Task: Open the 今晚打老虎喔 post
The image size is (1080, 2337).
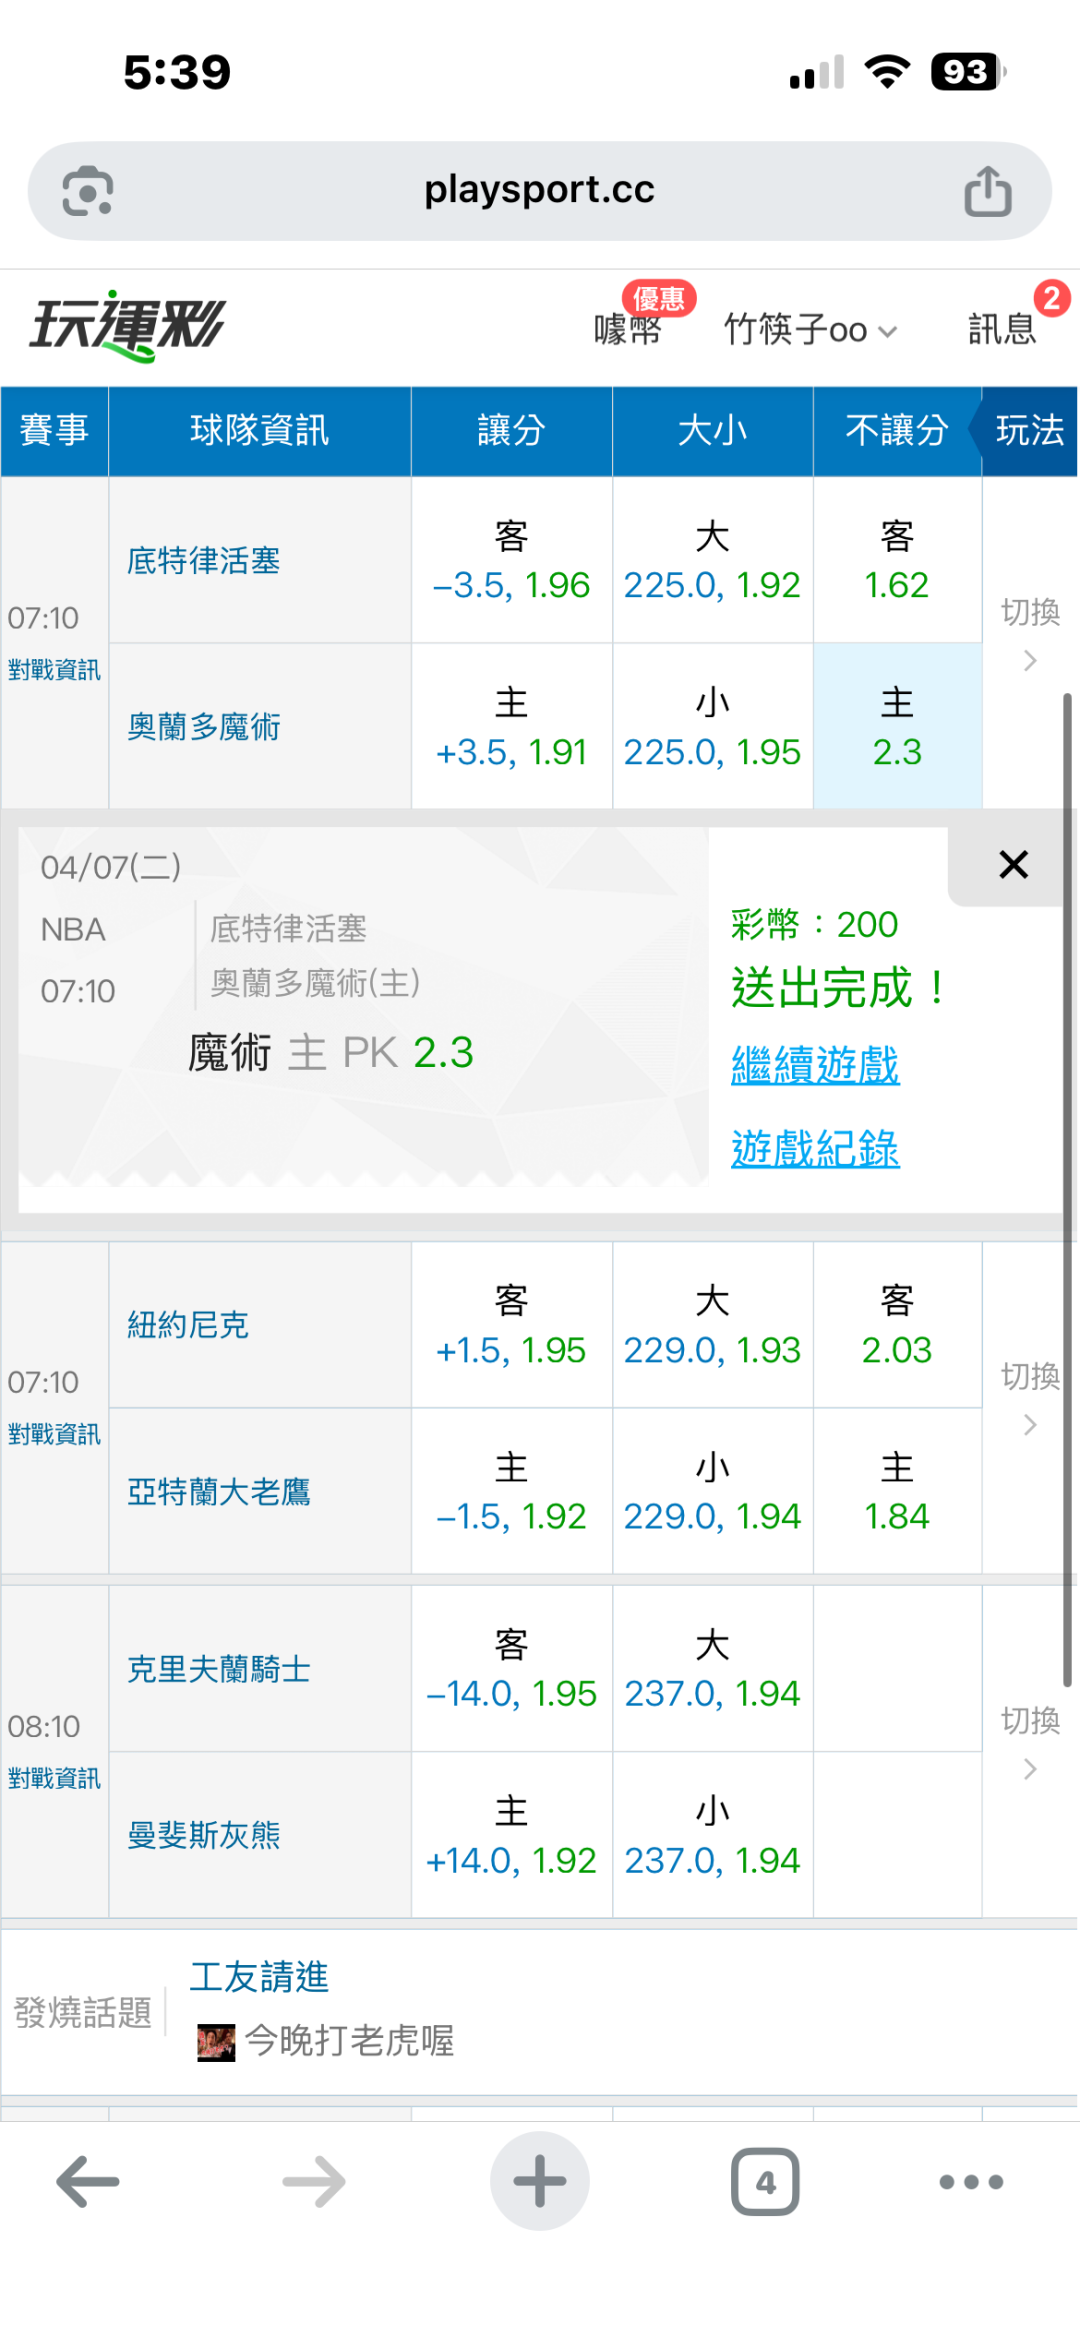Action: (x=350, y=2041)
